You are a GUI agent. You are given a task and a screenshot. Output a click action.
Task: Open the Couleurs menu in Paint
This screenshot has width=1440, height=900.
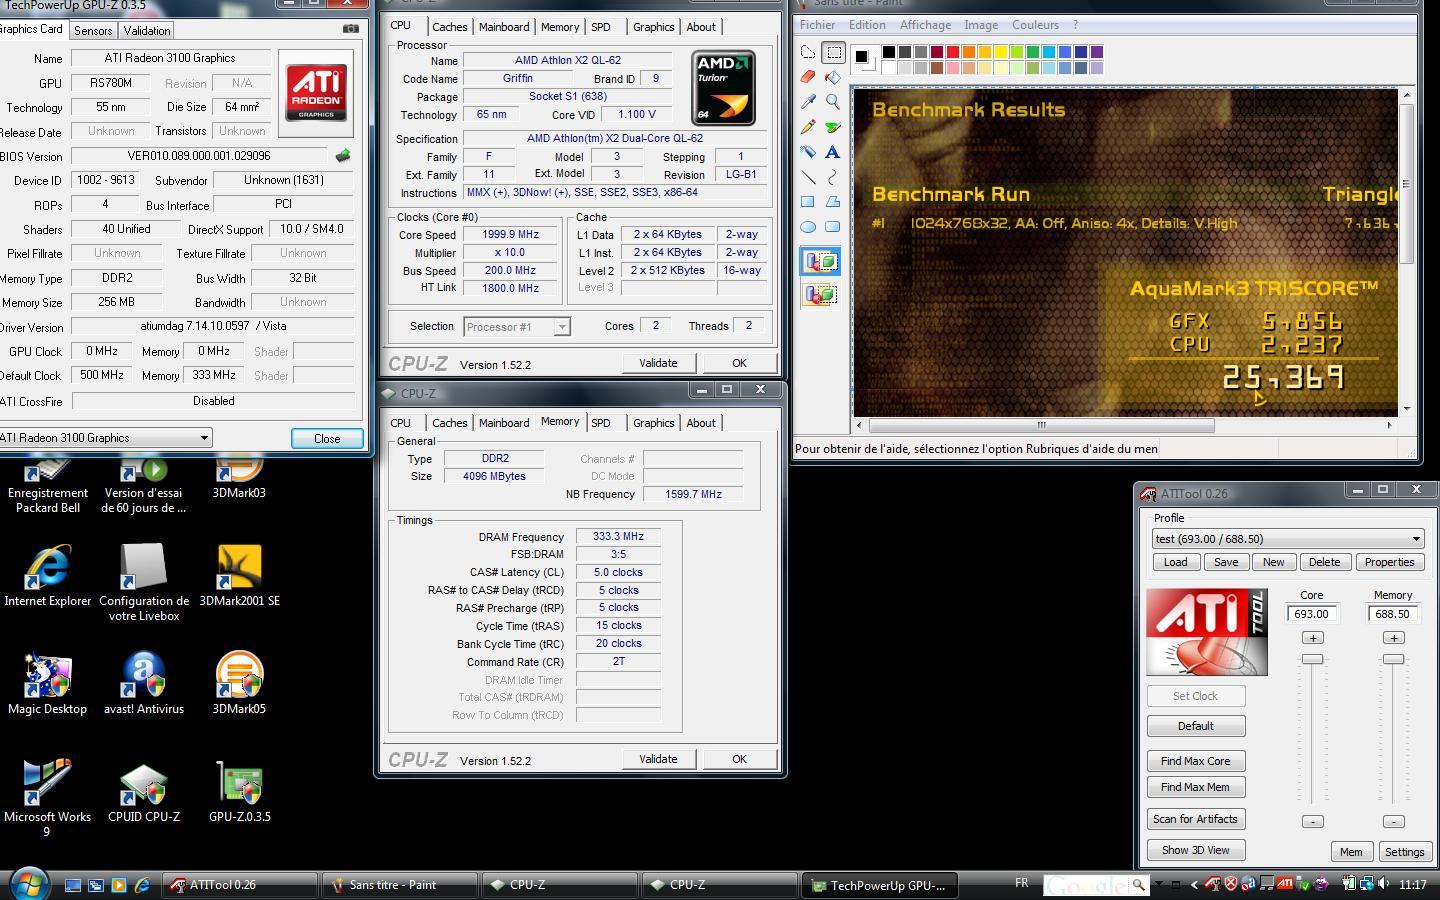(x=1035, y=25)
